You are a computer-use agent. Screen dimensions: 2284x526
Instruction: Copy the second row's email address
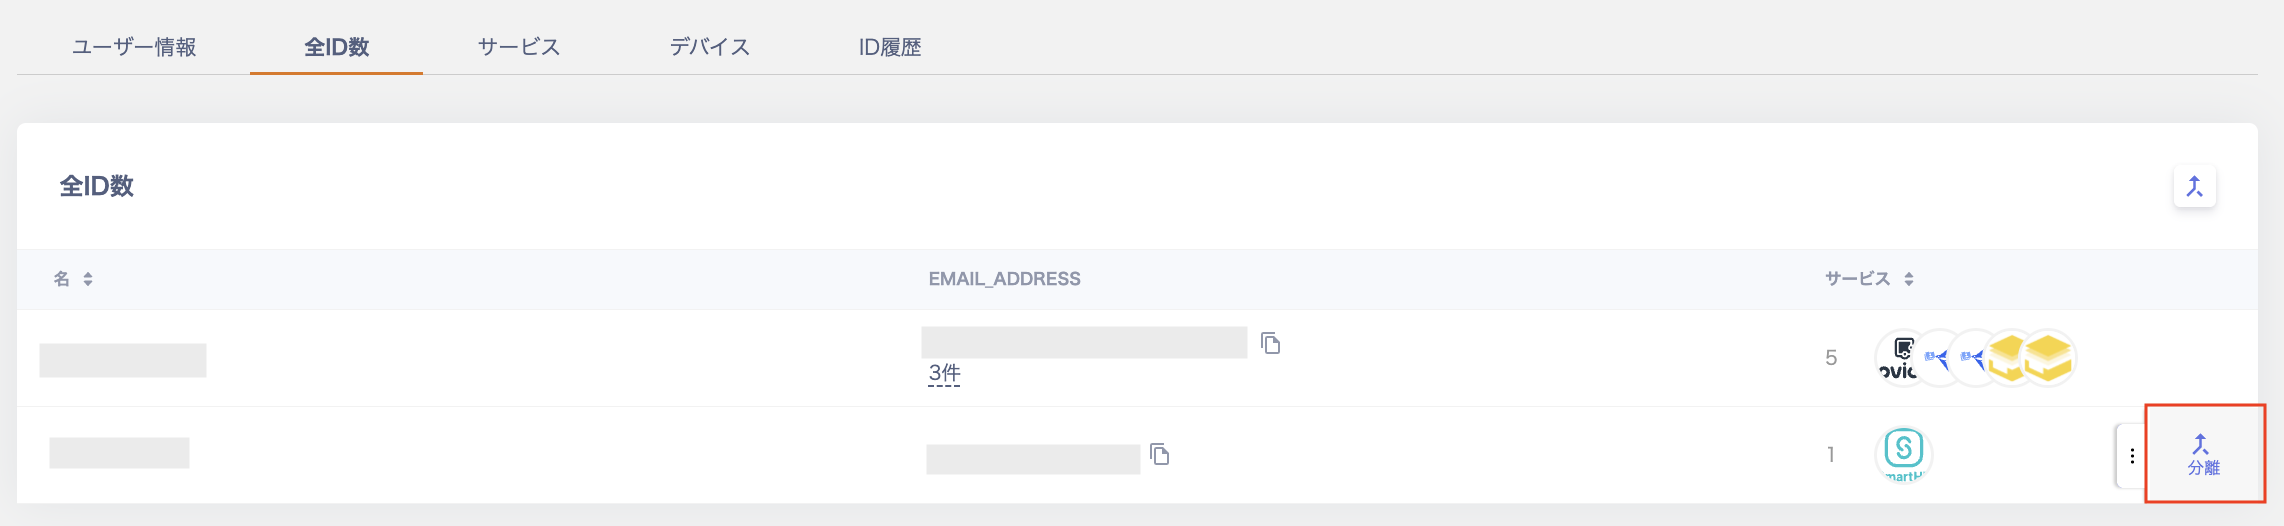point(1160,455)
